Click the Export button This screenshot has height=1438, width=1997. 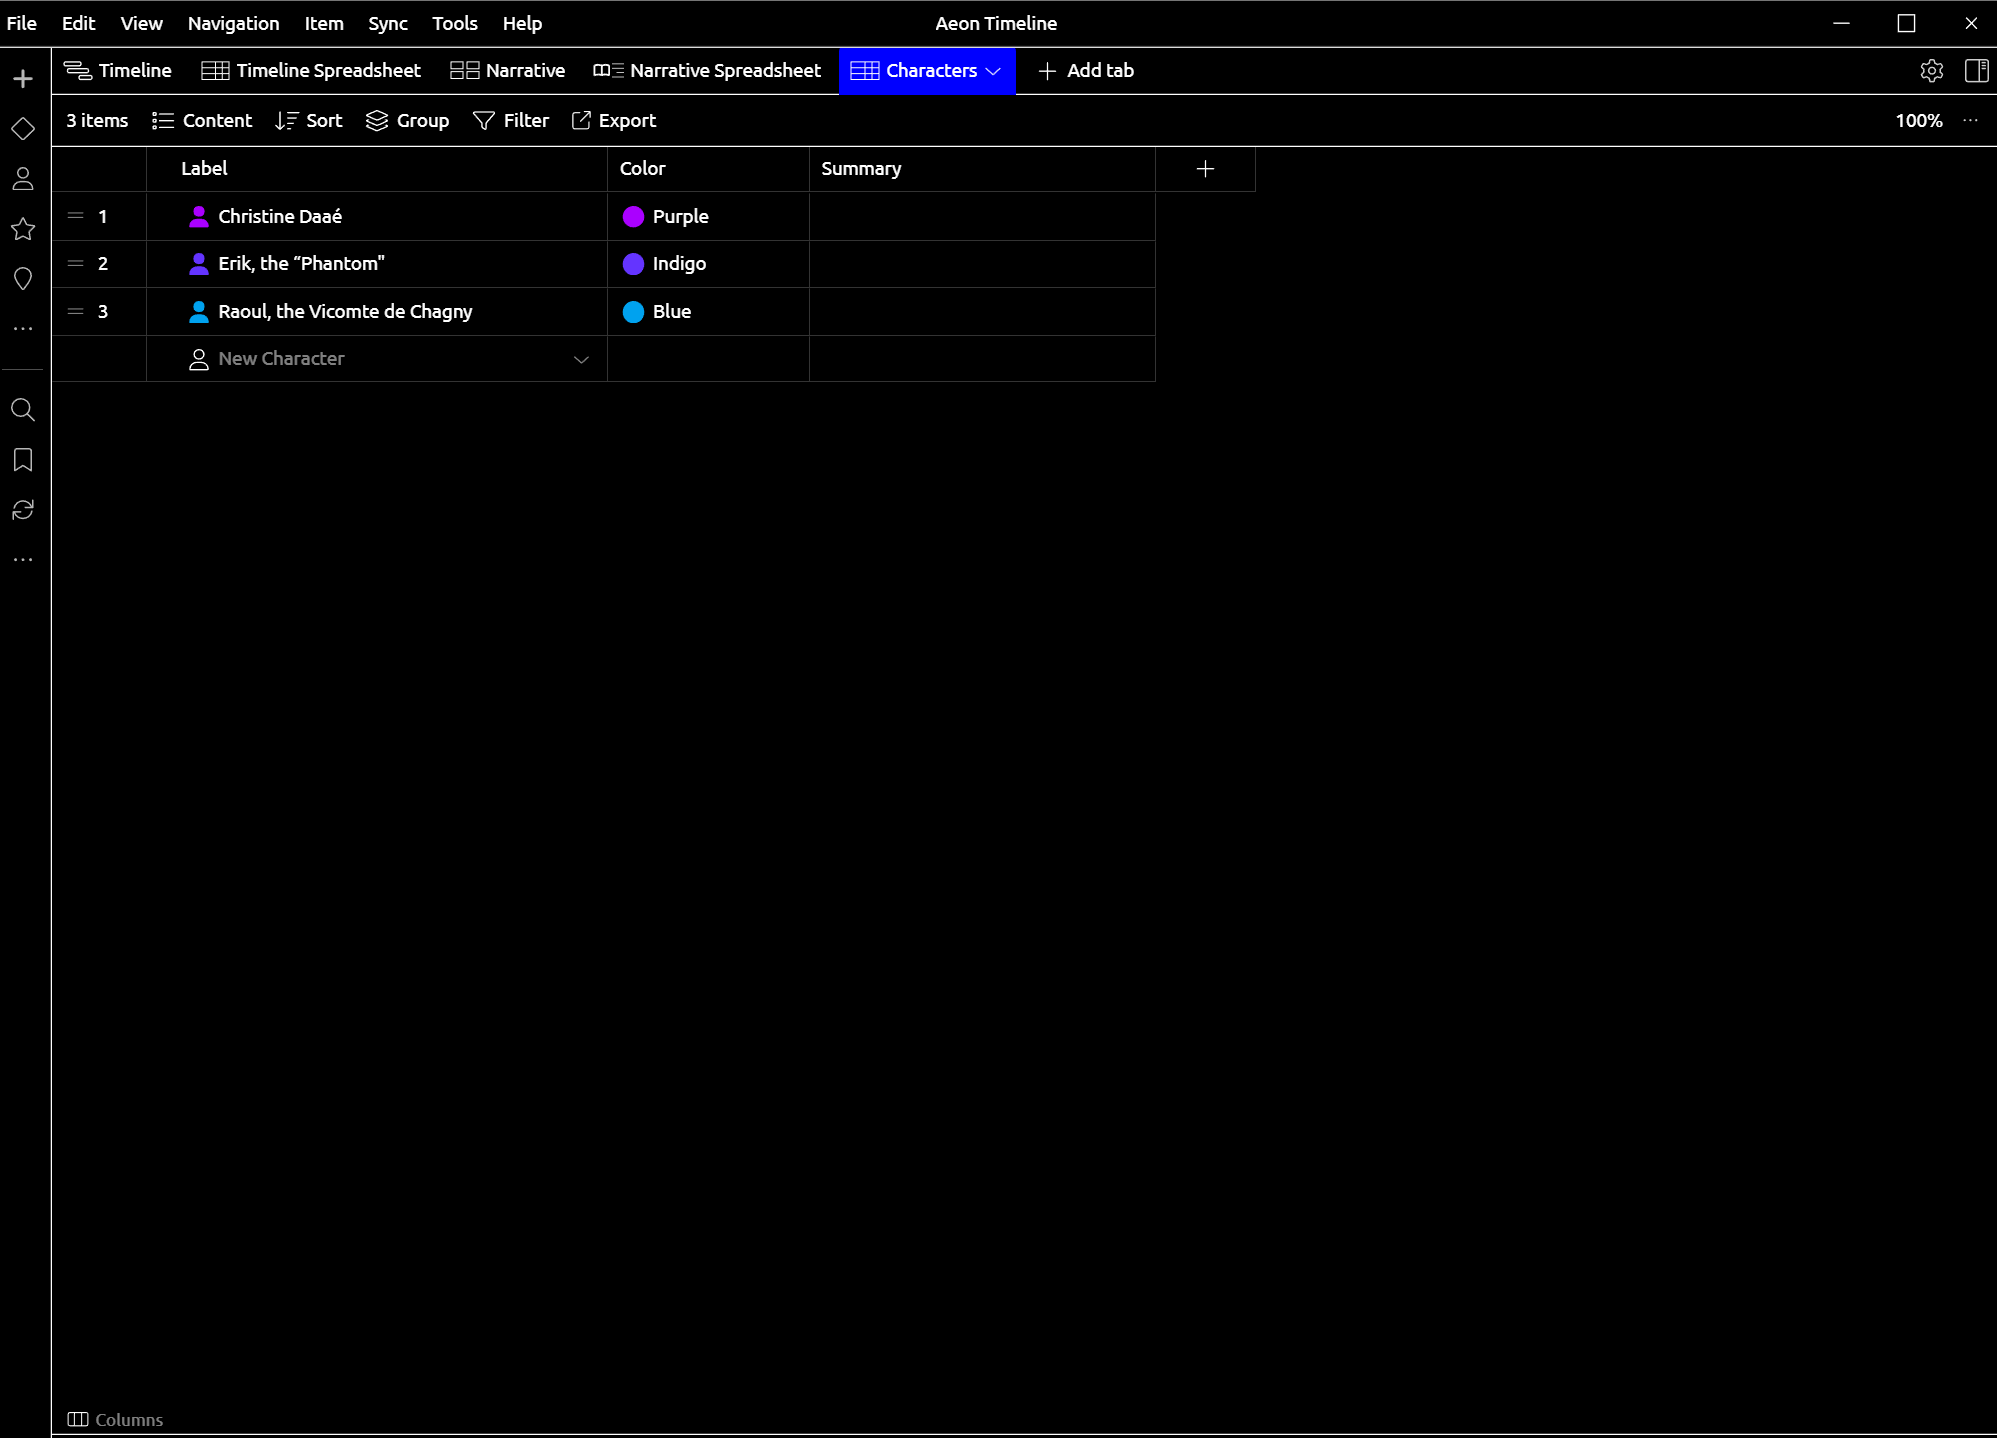pos(614,121)
